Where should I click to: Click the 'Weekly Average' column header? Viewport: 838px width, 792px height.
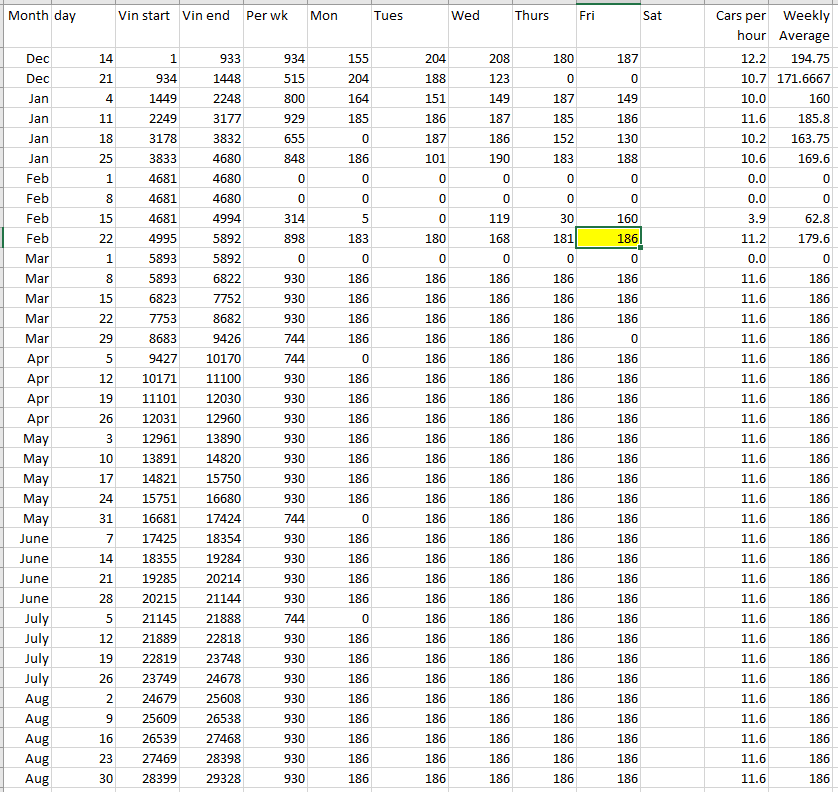(805, 26)
